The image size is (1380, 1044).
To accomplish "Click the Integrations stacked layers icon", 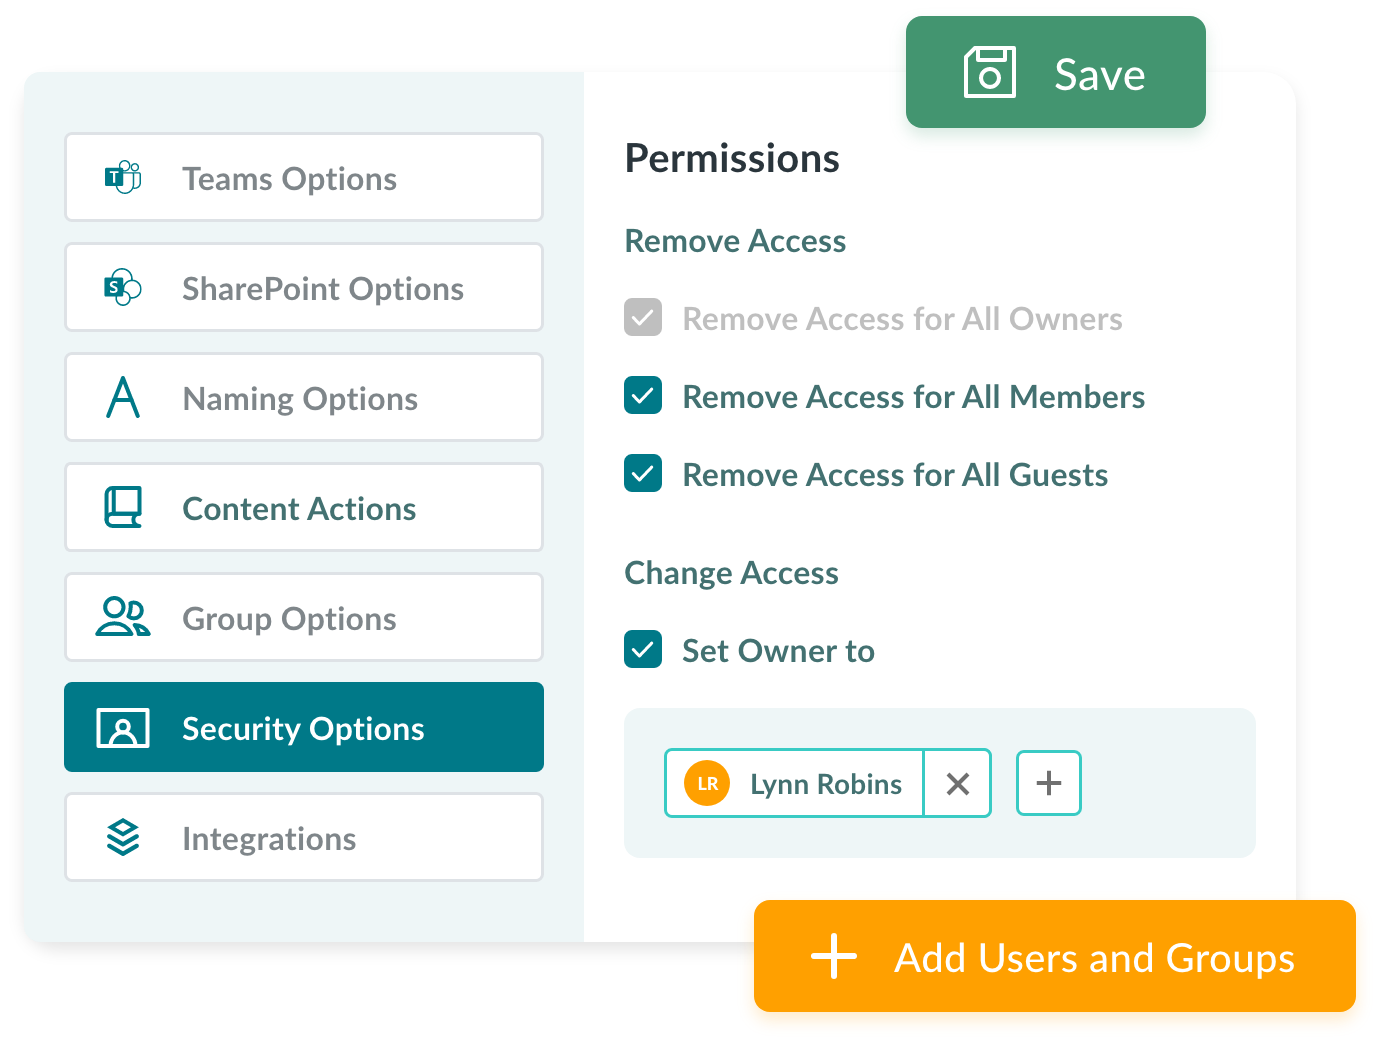I will pyautogui.click(x=123, y=838).
